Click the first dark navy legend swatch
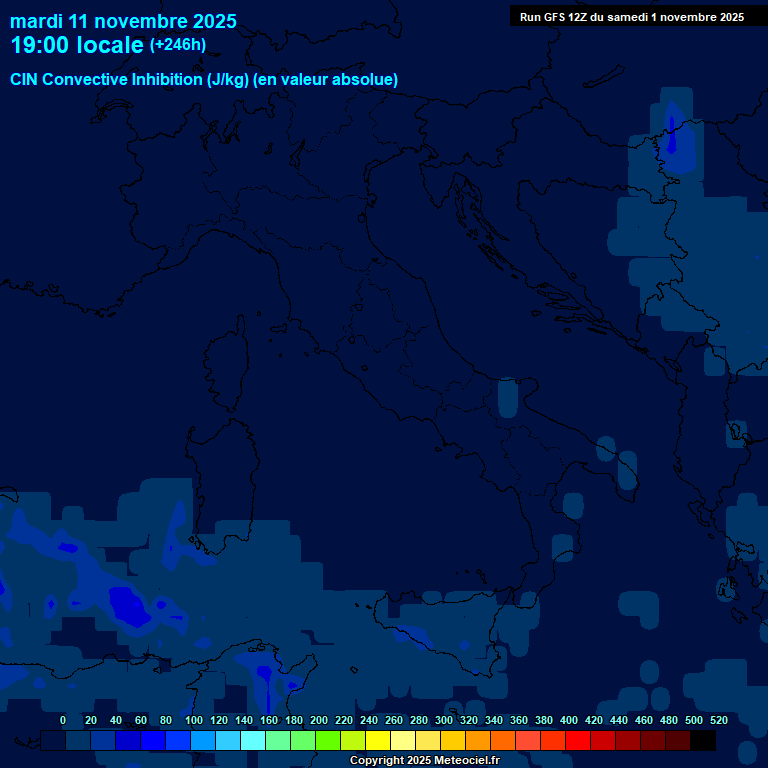768x768 pixels. click(53, 741)
